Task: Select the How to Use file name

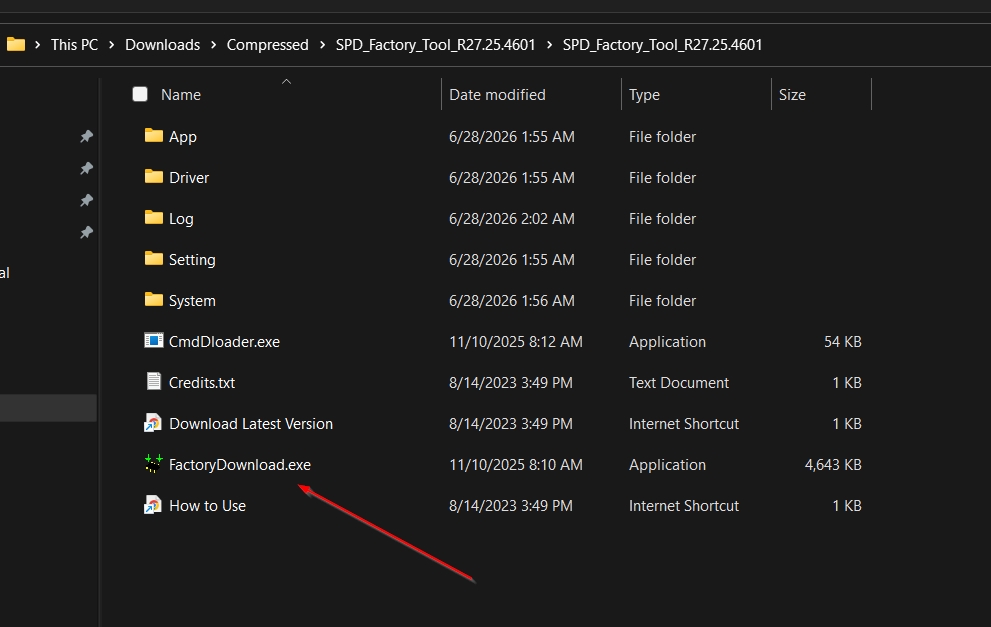Action: coord(207,506)
